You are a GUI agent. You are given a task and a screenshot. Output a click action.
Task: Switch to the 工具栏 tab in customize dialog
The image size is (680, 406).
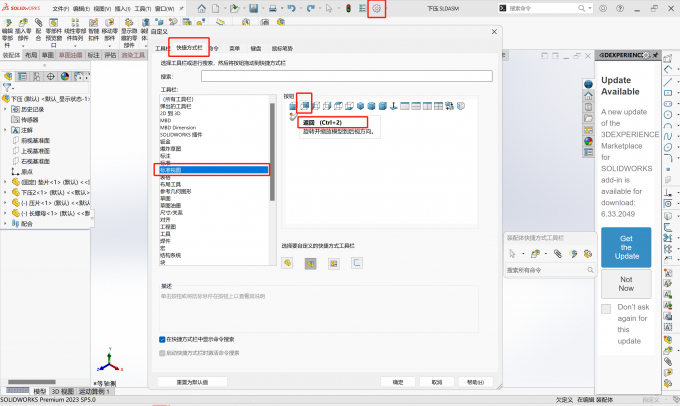[x=162, y=48]
